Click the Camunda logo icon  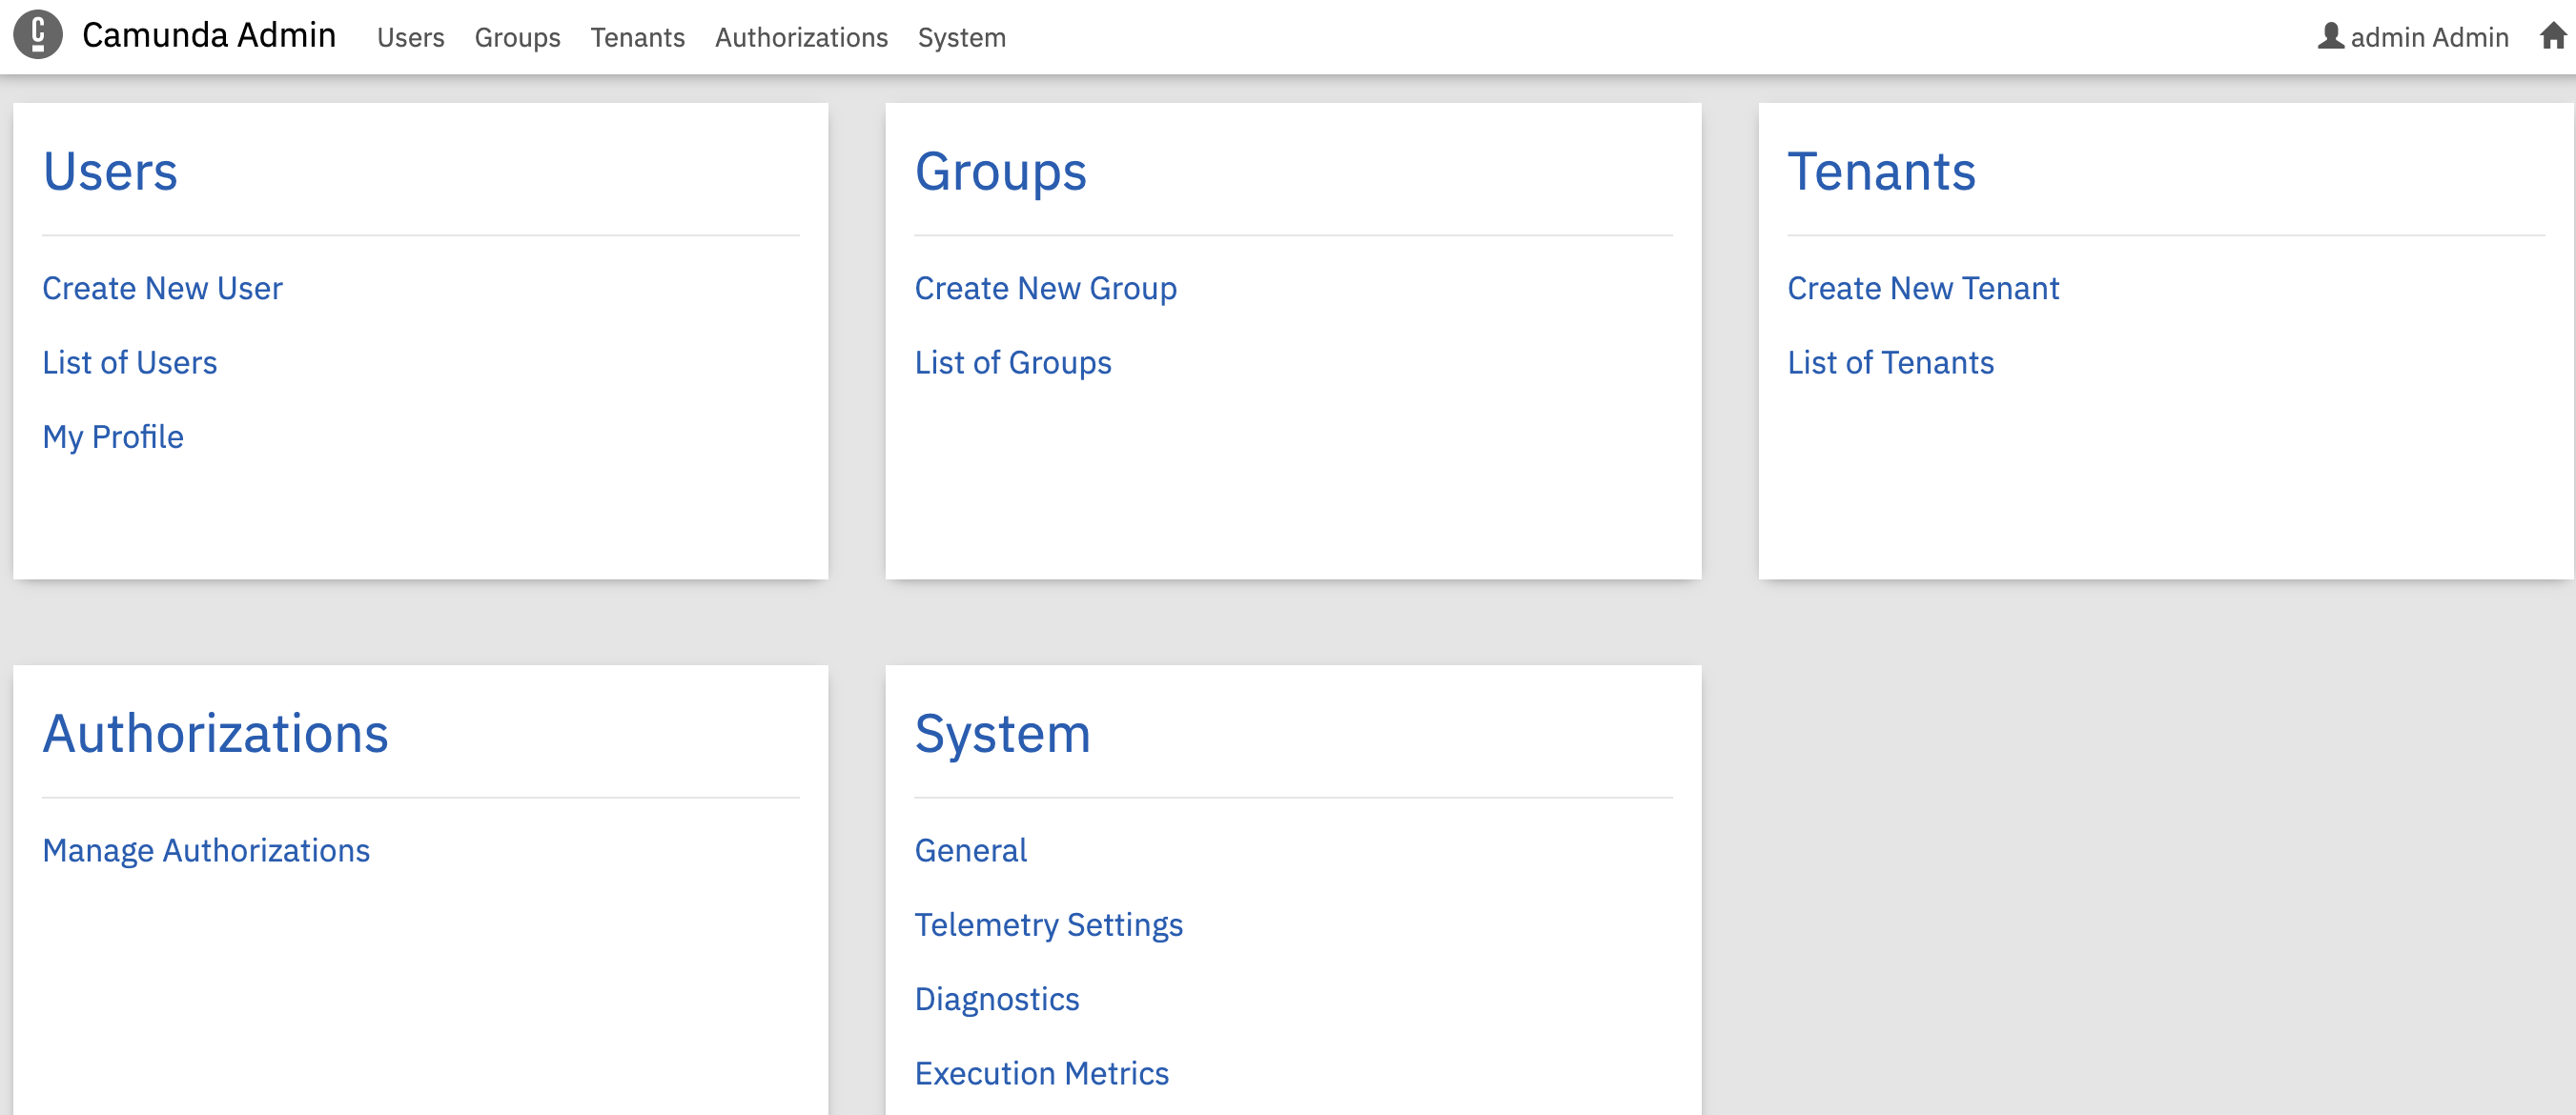[38, 35]
